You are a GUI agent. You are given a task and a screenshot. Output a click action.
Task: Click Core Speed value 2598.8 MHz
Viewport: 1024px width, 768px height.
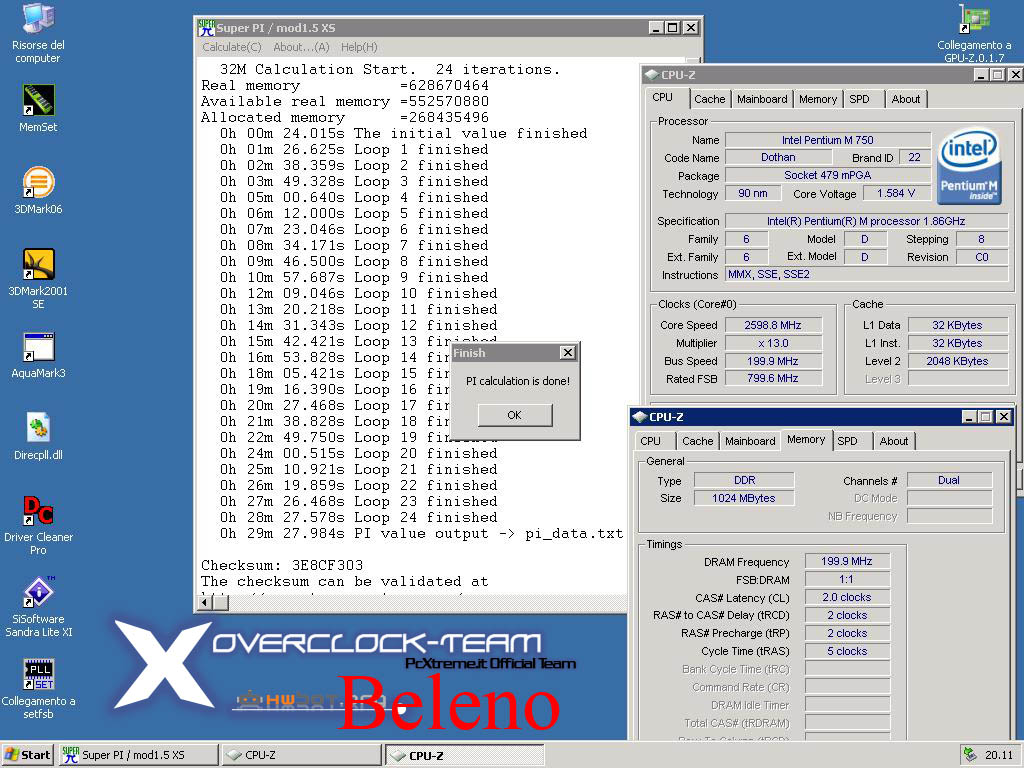[x=773, y=325]
